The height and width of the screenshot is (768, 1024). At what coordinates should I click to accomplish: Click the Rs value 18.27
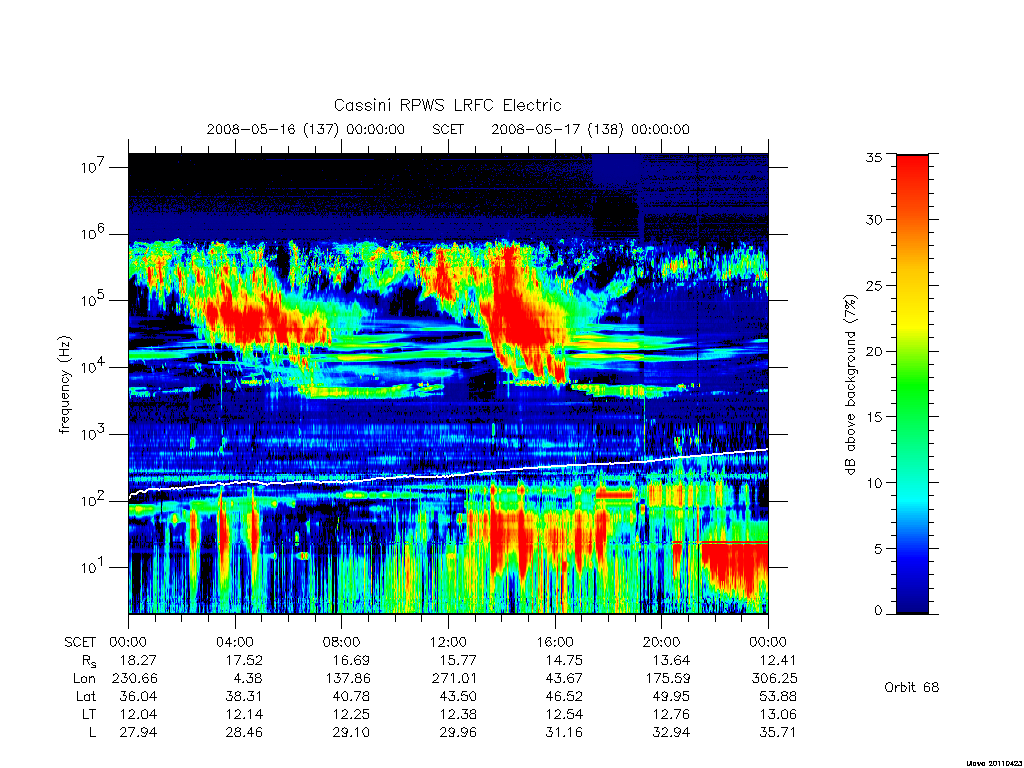tap(138, 660)
